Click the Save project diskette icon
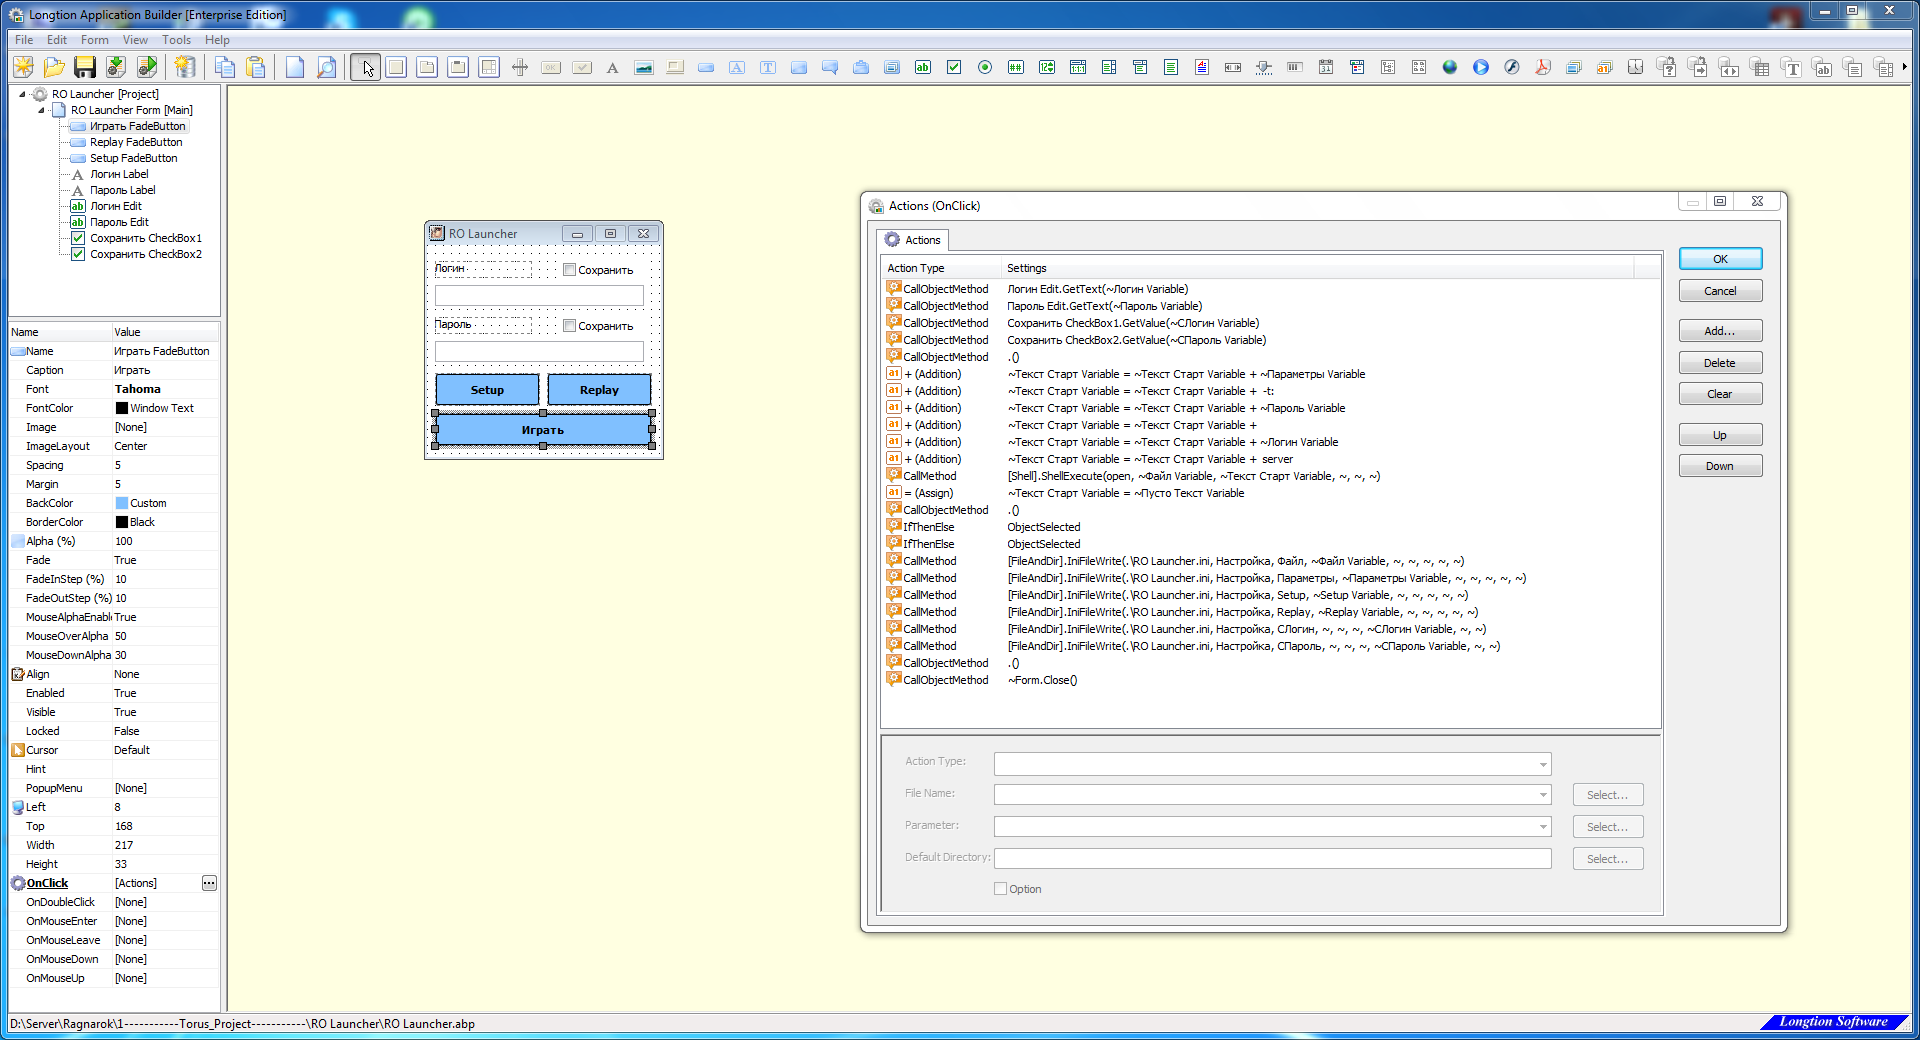This screenshot has height=1040, width=1920. tap(85, 67)
